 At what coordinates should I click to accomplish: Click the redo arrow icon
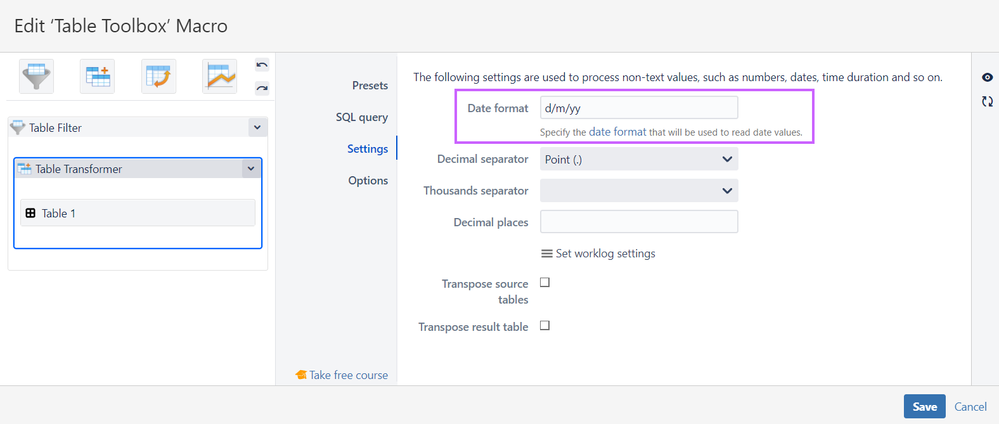pos(262,88)
